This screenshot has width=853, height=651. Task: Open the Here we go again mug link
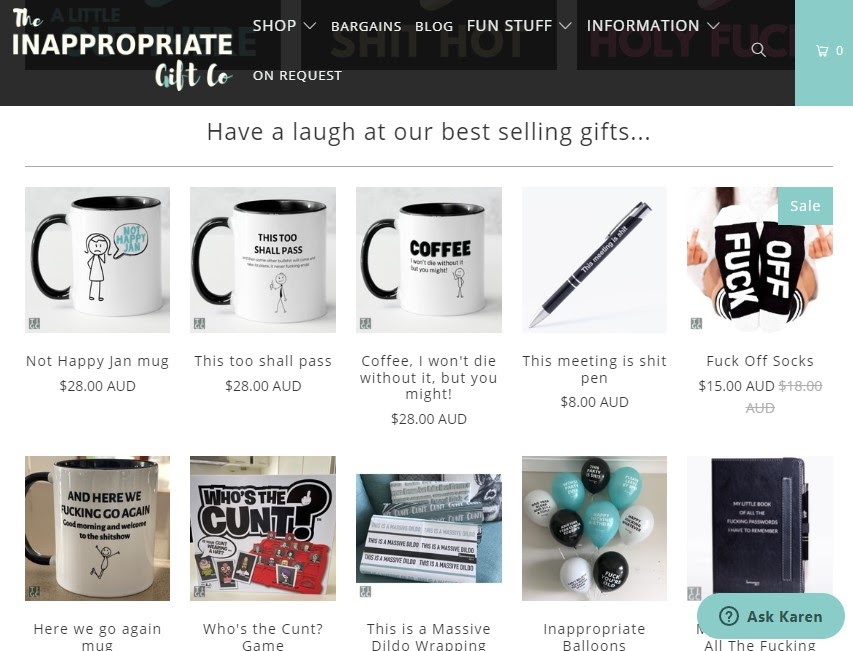click(x=97, y=636)
